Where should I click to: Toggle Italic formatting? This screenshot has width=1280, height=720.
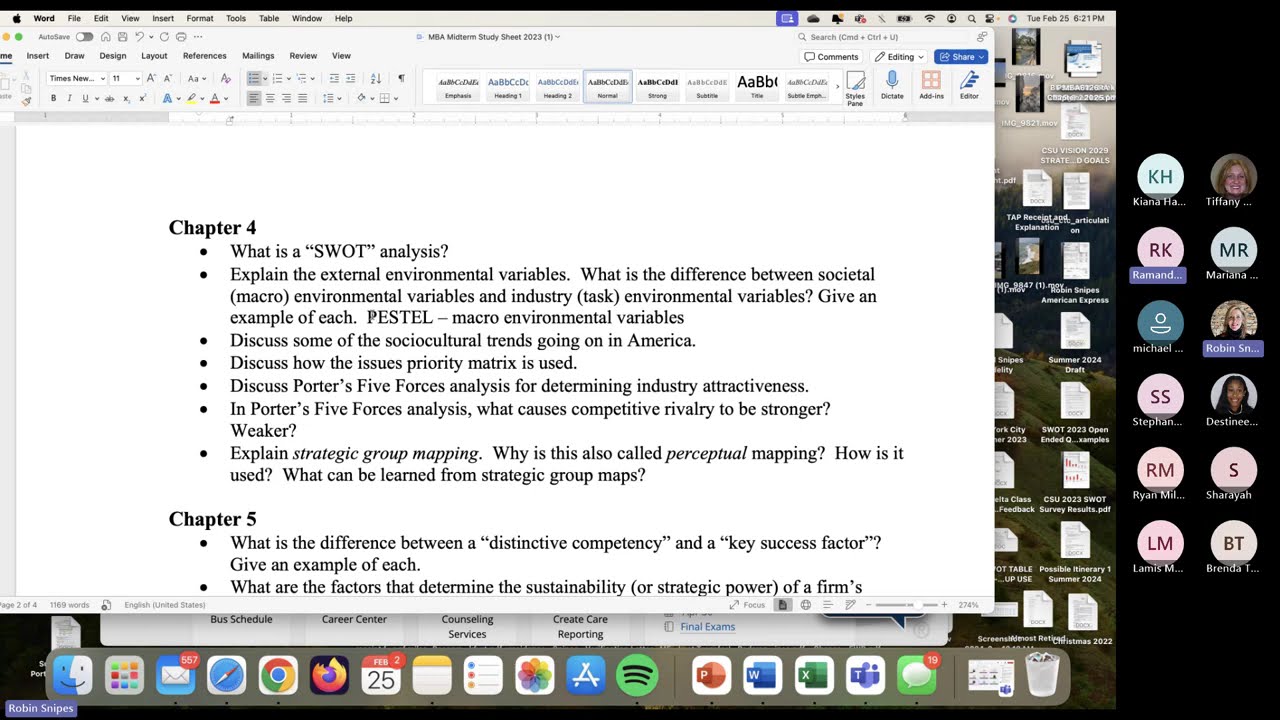pyautogui.click(x=69, y=98)
